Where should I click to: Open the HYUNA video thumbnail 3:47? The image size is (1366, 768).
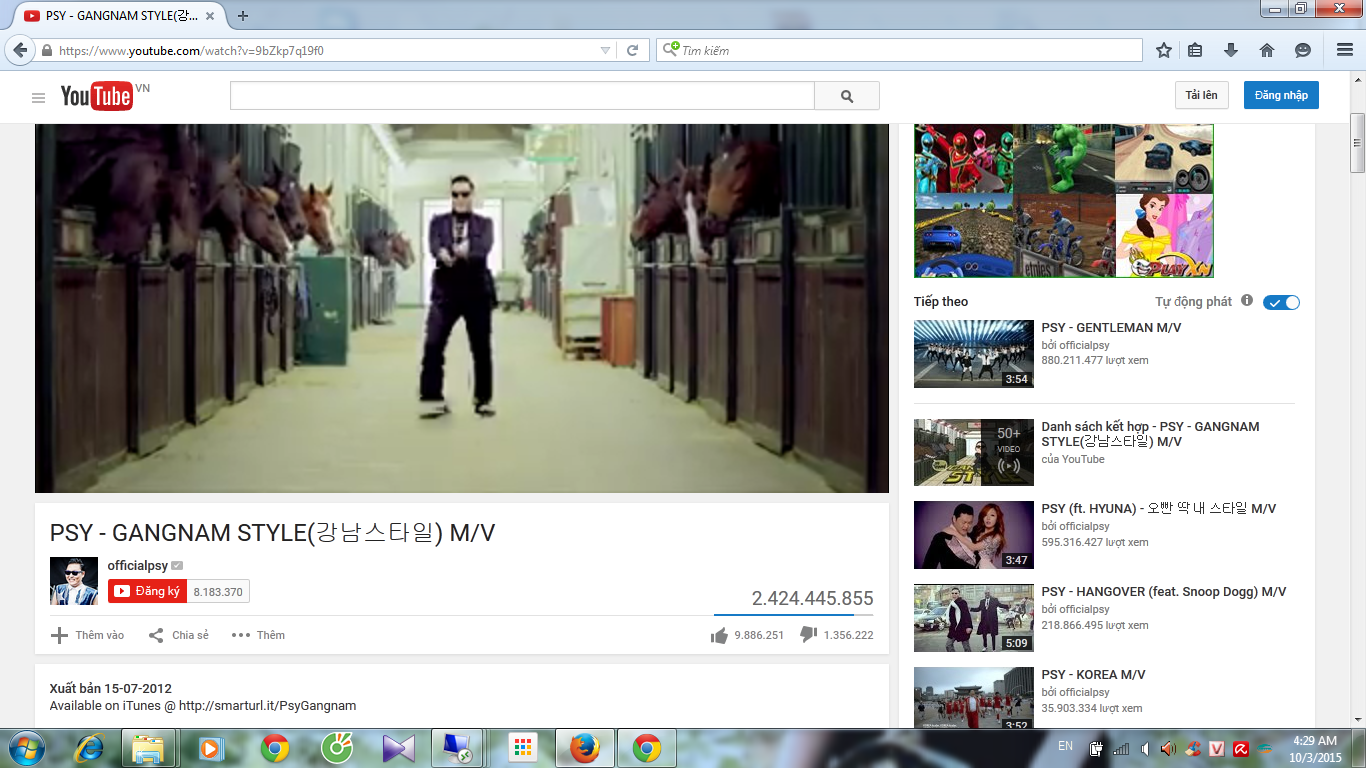click(x=973, y=535)
